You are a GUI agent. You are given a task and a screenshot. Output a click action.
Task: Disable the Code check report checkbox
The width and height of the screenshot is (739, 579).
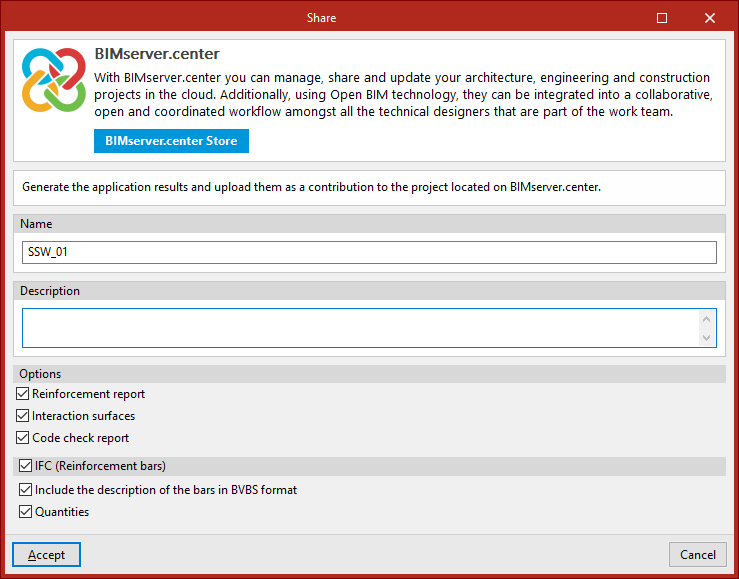coord(22,438)
